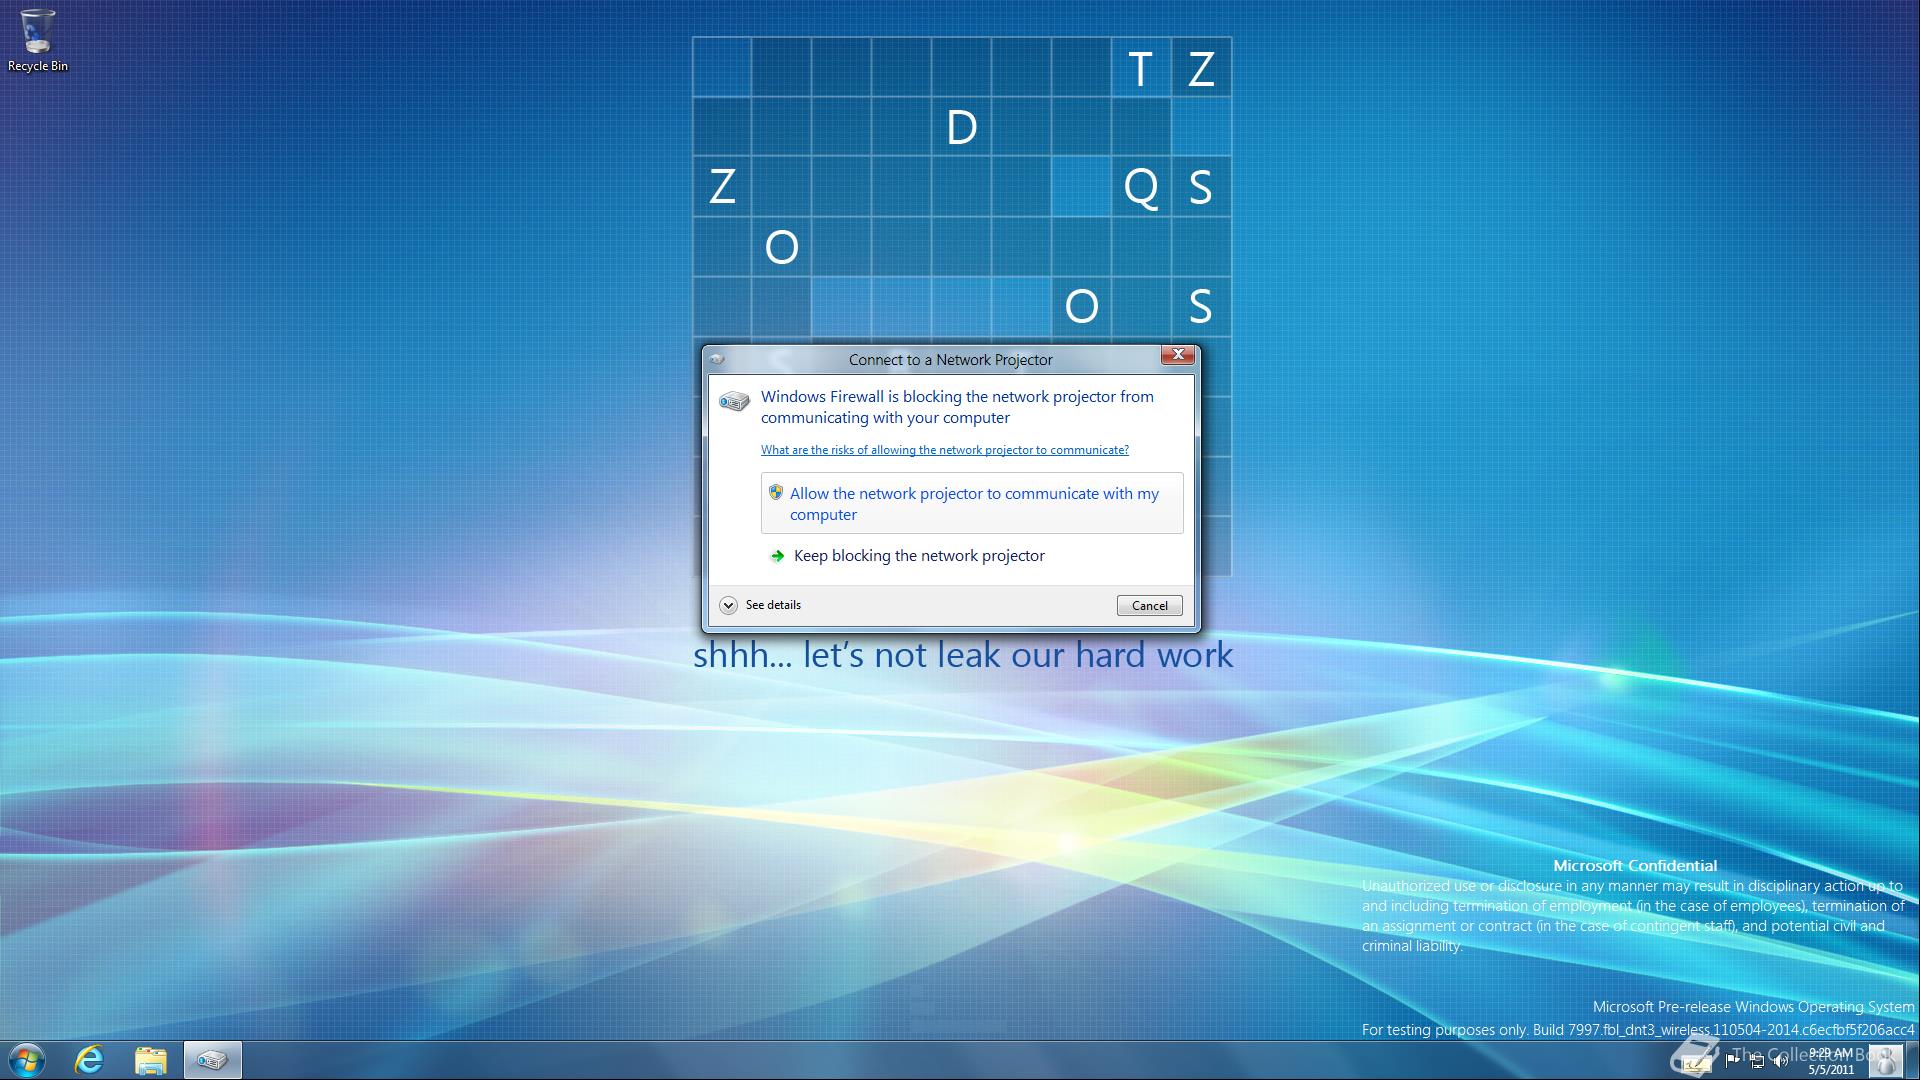Open Windows Explorer from the taskbar
This screenshot has width=1920, height=1080.
pyautogui.click(x=151, y=1060)
